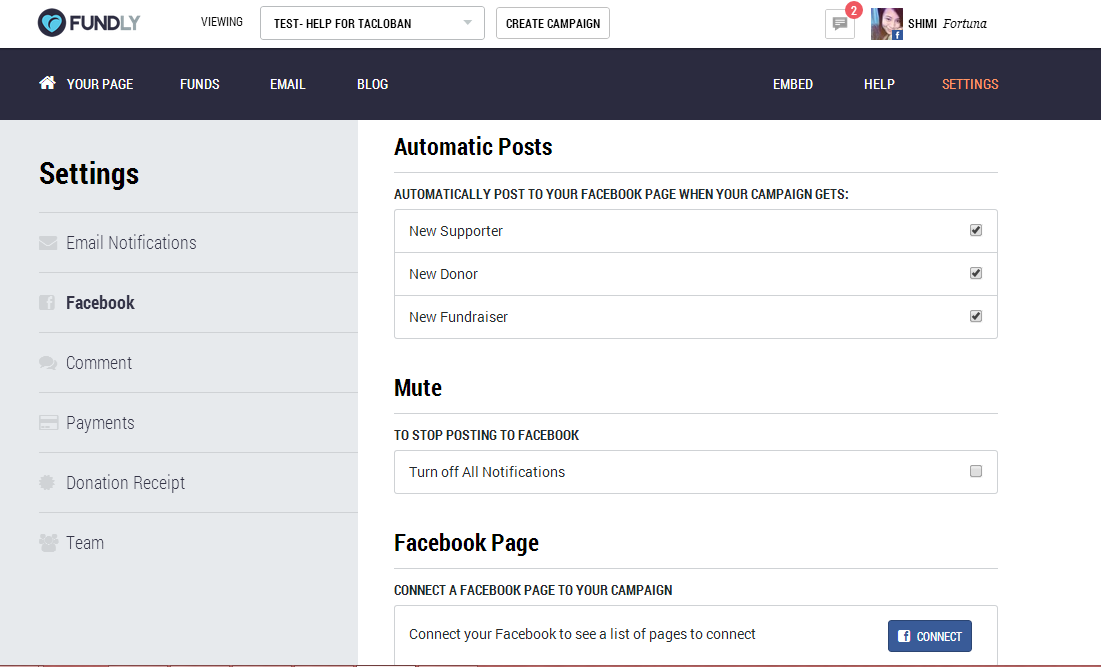Click the Settings sidebar heading
1101x667 pixels.
pyautogui.click(x=89, y=173)
